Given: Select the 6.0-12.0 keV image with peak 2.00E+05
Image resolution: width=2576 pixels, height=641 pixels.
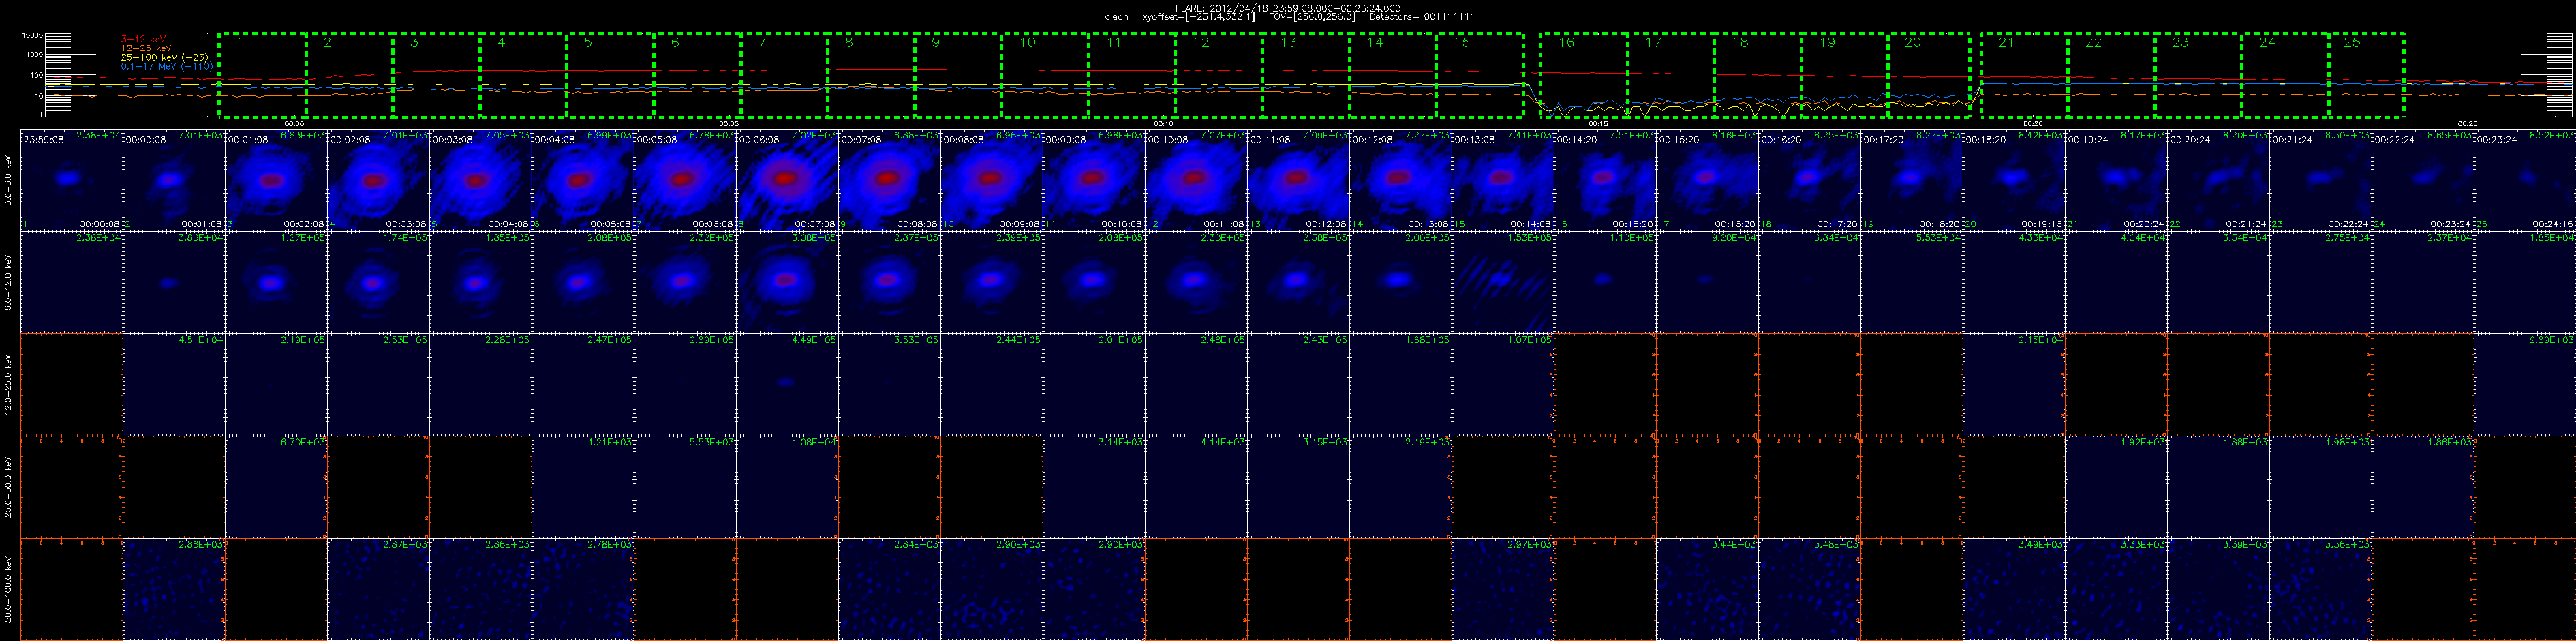Looking at the screenshot, I should [1400, 282].
